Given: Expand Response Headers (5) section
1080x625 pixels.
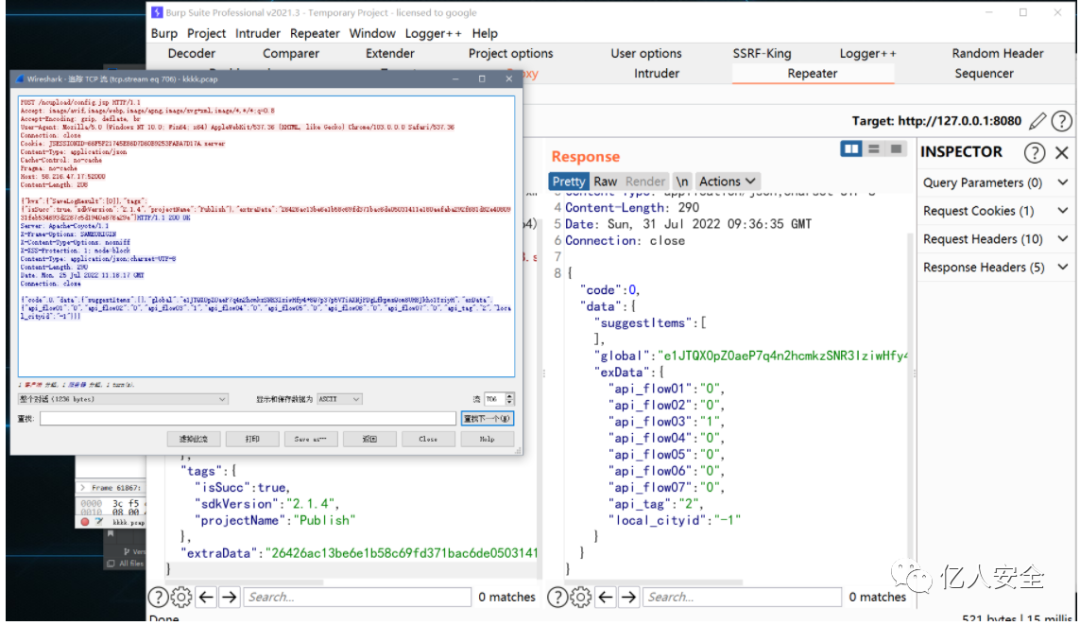Looking at the screenshot, I should pyautogui.click(x=995, y=267).
